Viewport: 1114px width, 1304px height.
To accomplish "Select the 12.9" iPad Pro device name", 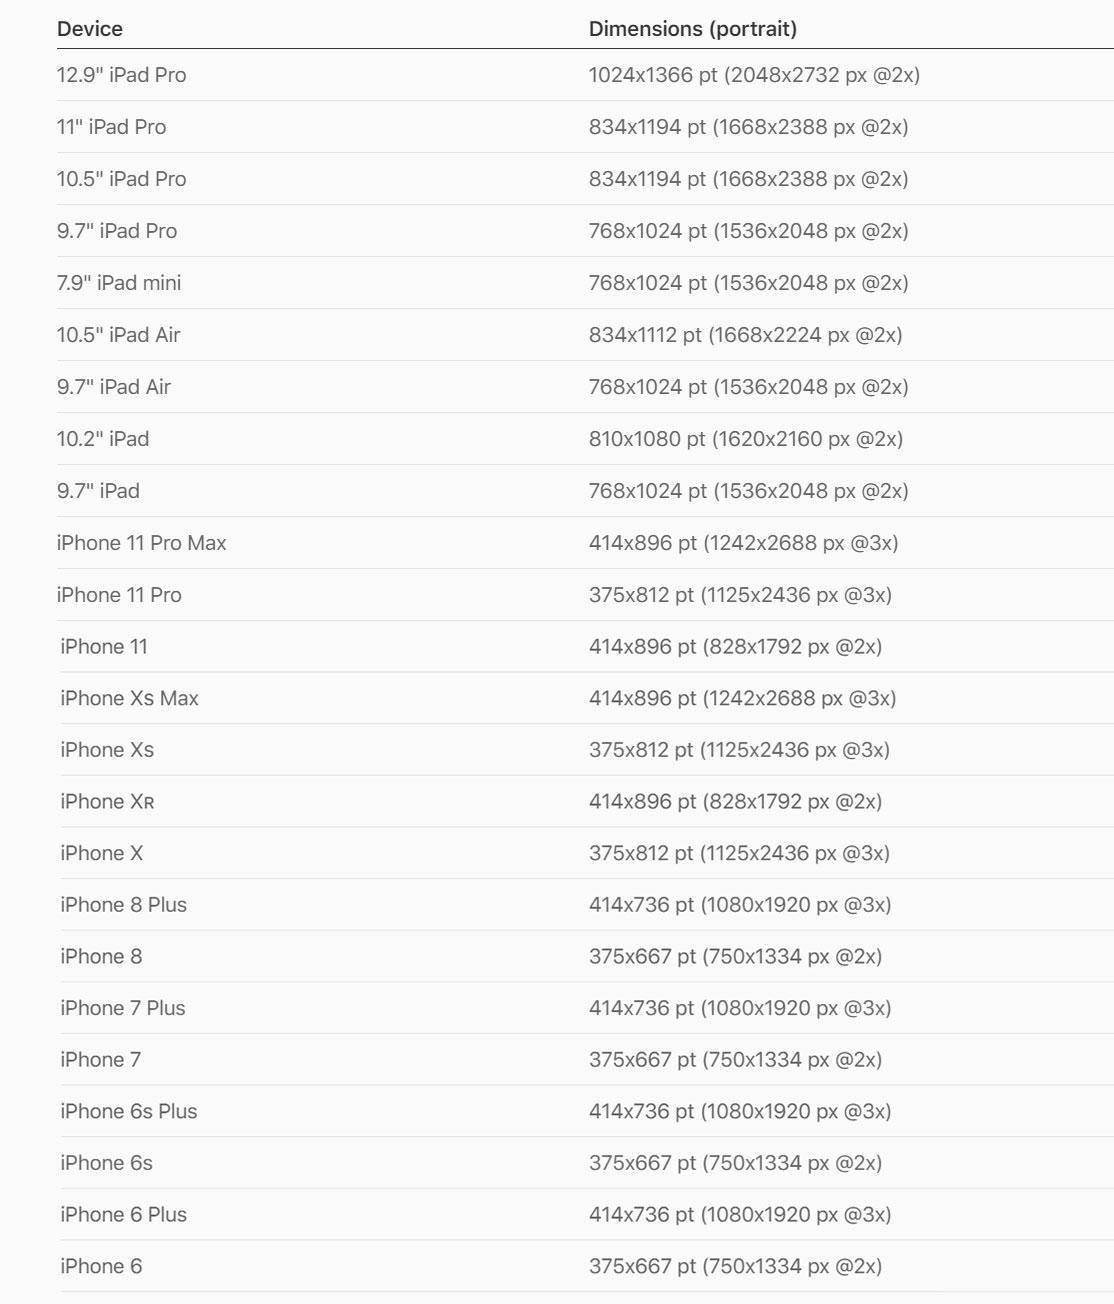I will click(121, 75).
